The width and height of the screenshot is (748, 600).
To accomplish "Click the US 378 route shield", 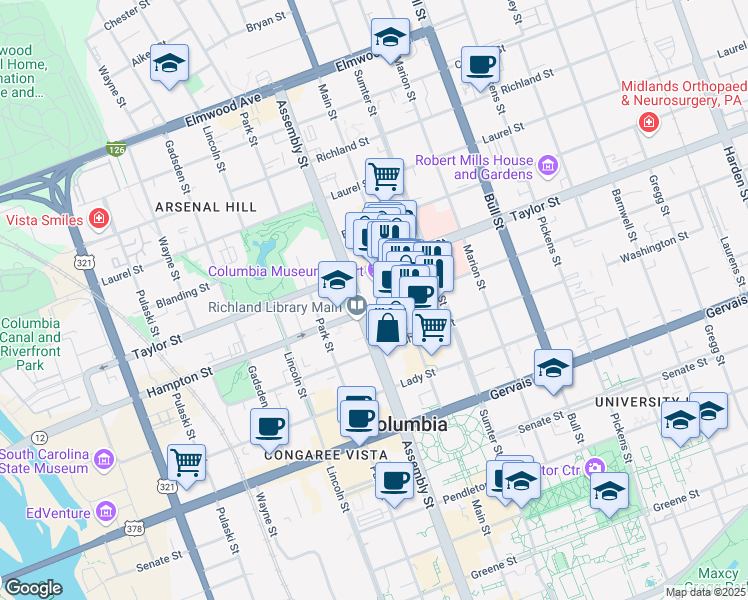I will click(x=134, y=528).
